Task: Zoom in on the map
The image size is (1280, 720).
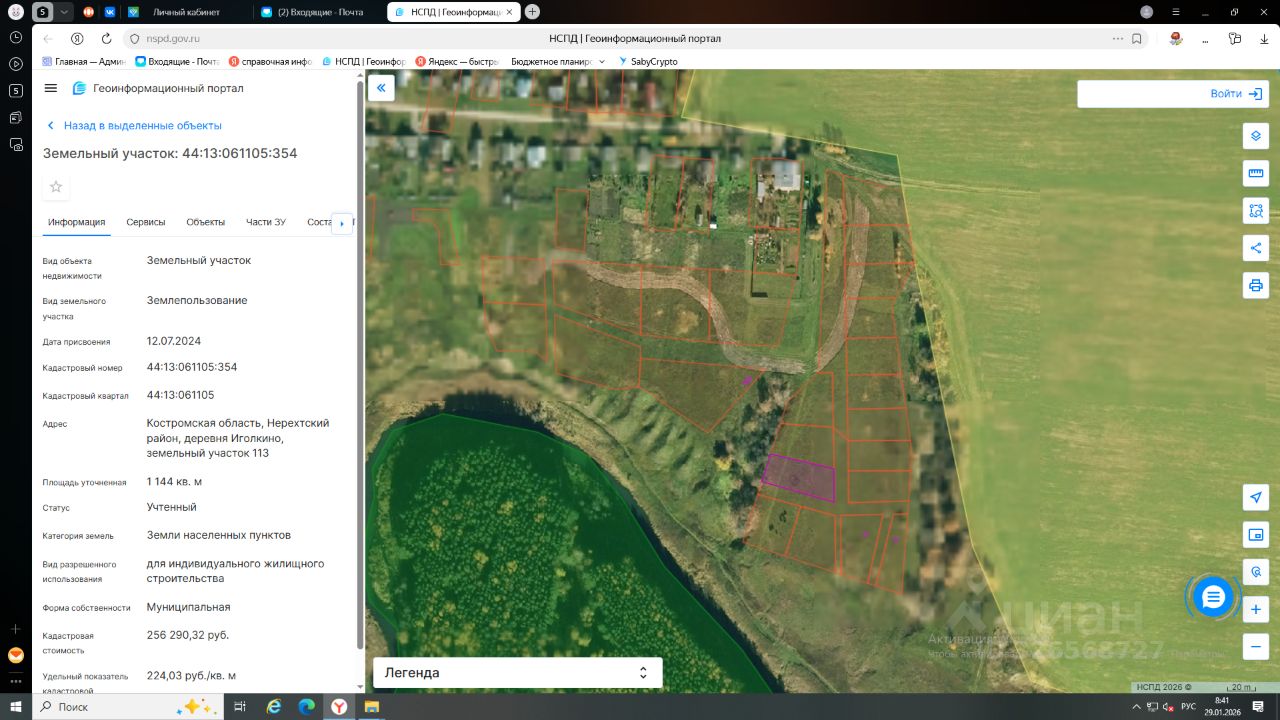Action: pyautogui.click(x=1256, y=609)
